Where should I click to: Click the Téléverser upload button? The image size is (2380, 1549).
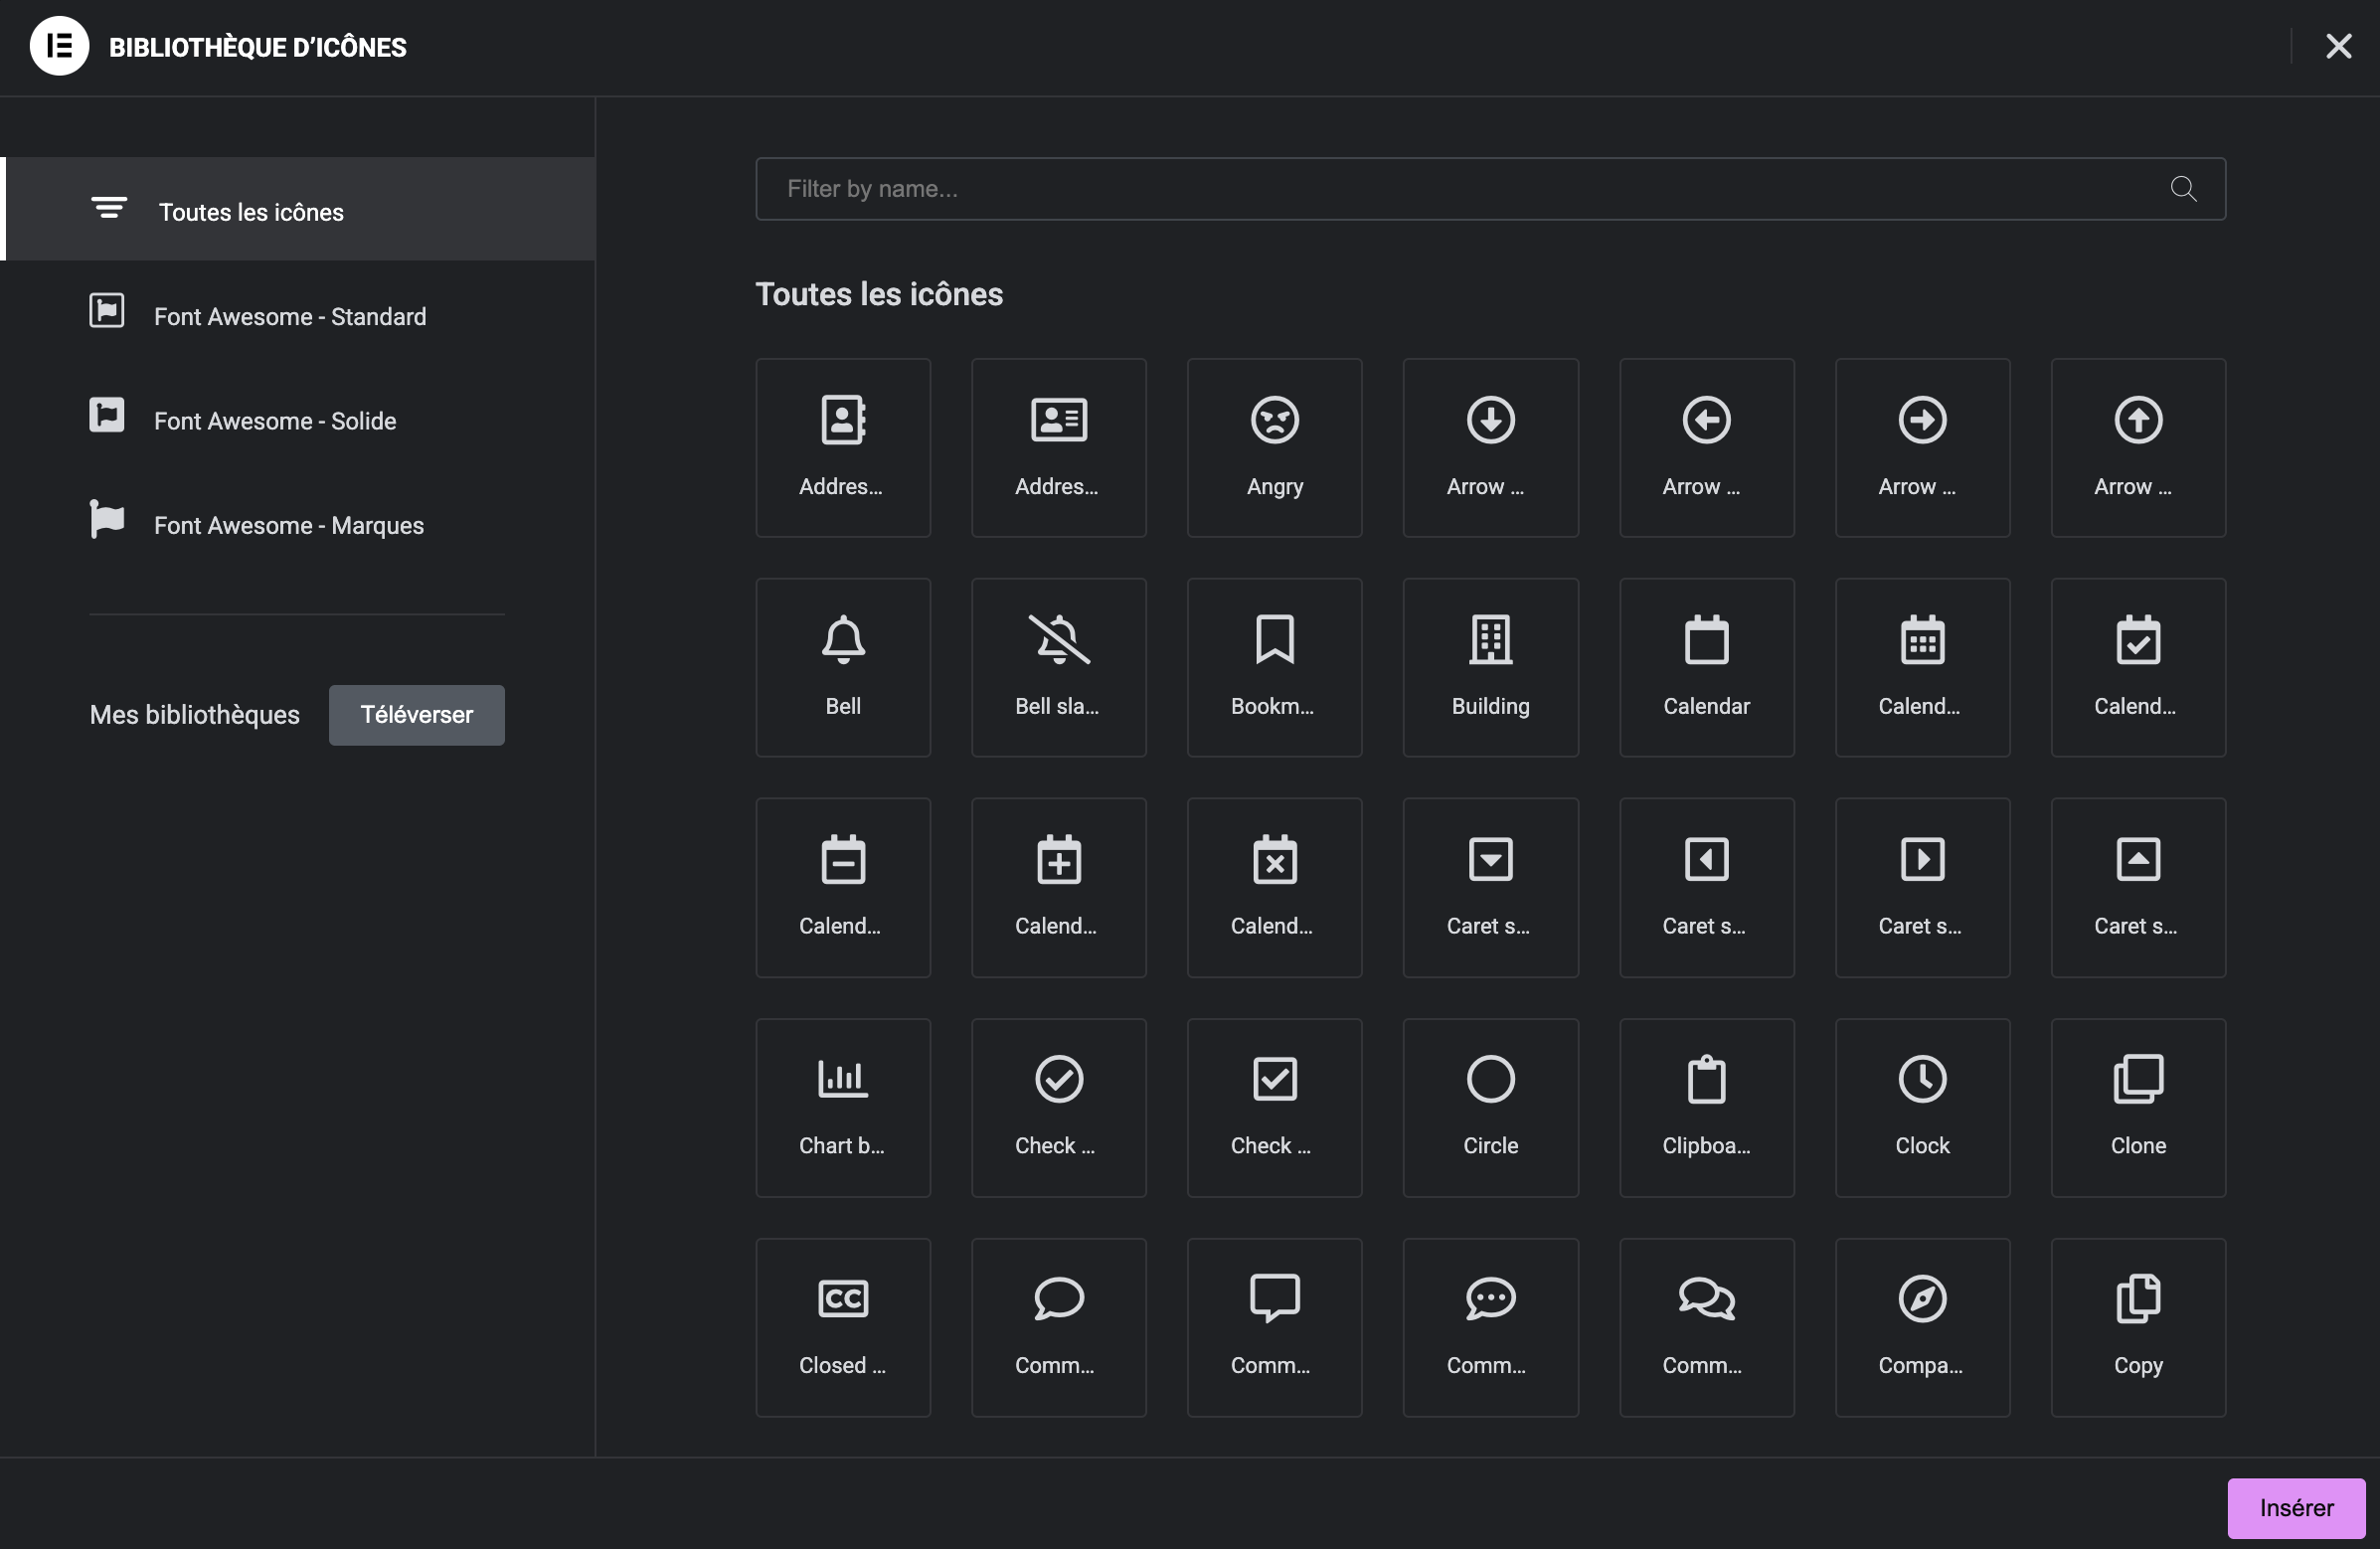coord(416,714)
